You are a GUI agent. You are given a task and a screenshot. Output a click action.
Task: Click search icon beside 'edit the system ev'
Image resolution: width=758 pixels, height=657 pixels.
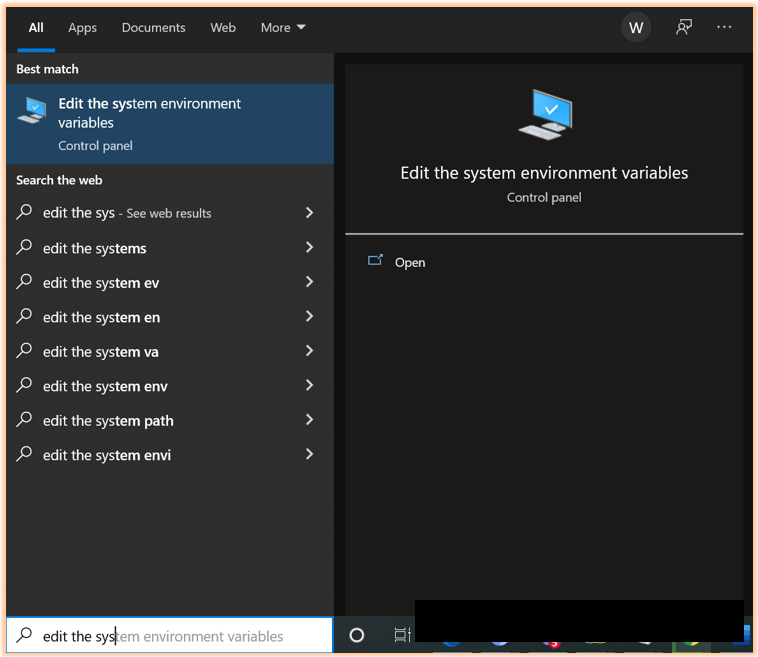[24, 281]
